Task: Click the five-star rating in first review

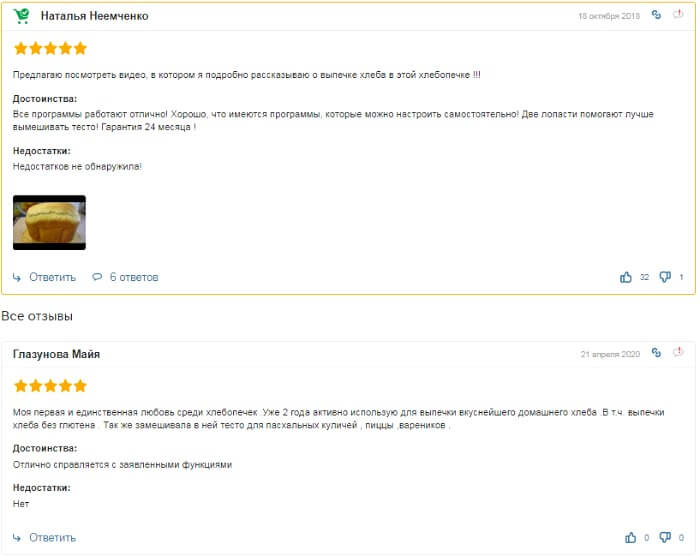Action: coord(50,48)
